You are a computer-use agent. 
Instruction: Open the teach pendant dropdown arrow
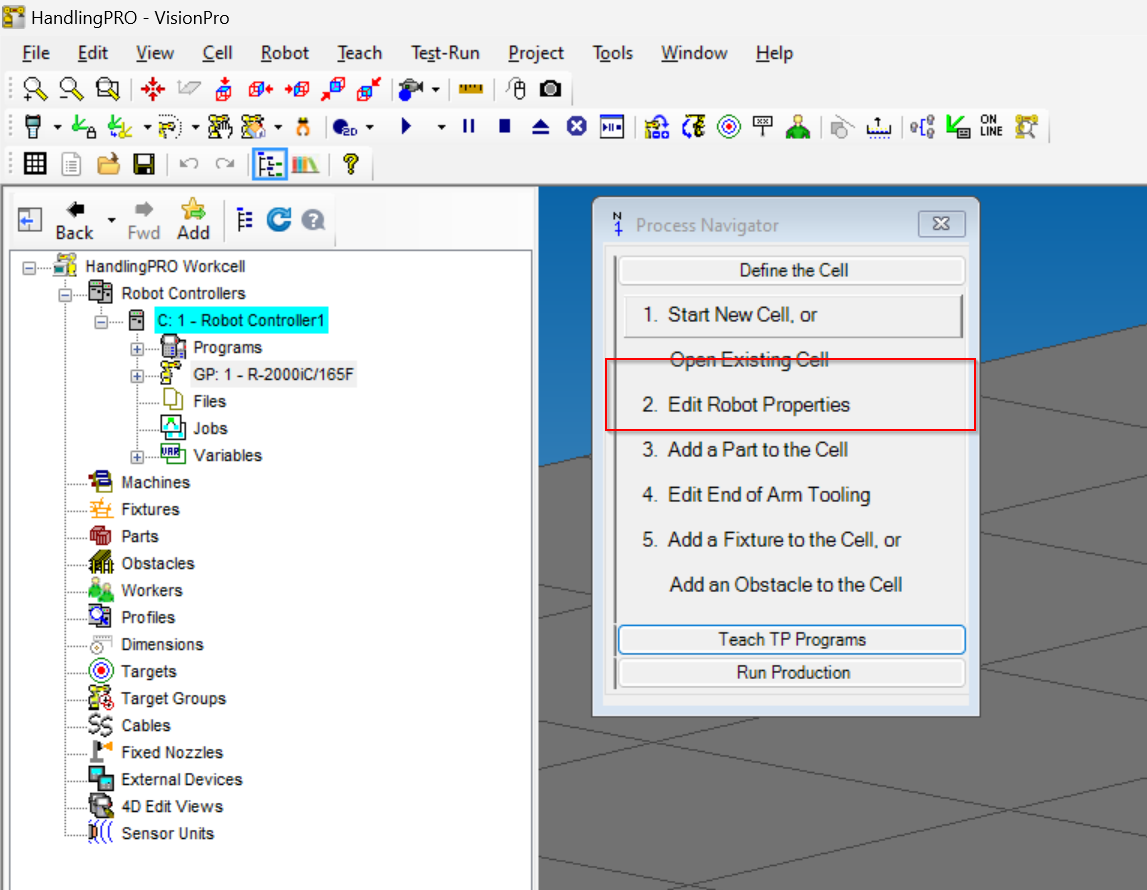pos(58,128)
